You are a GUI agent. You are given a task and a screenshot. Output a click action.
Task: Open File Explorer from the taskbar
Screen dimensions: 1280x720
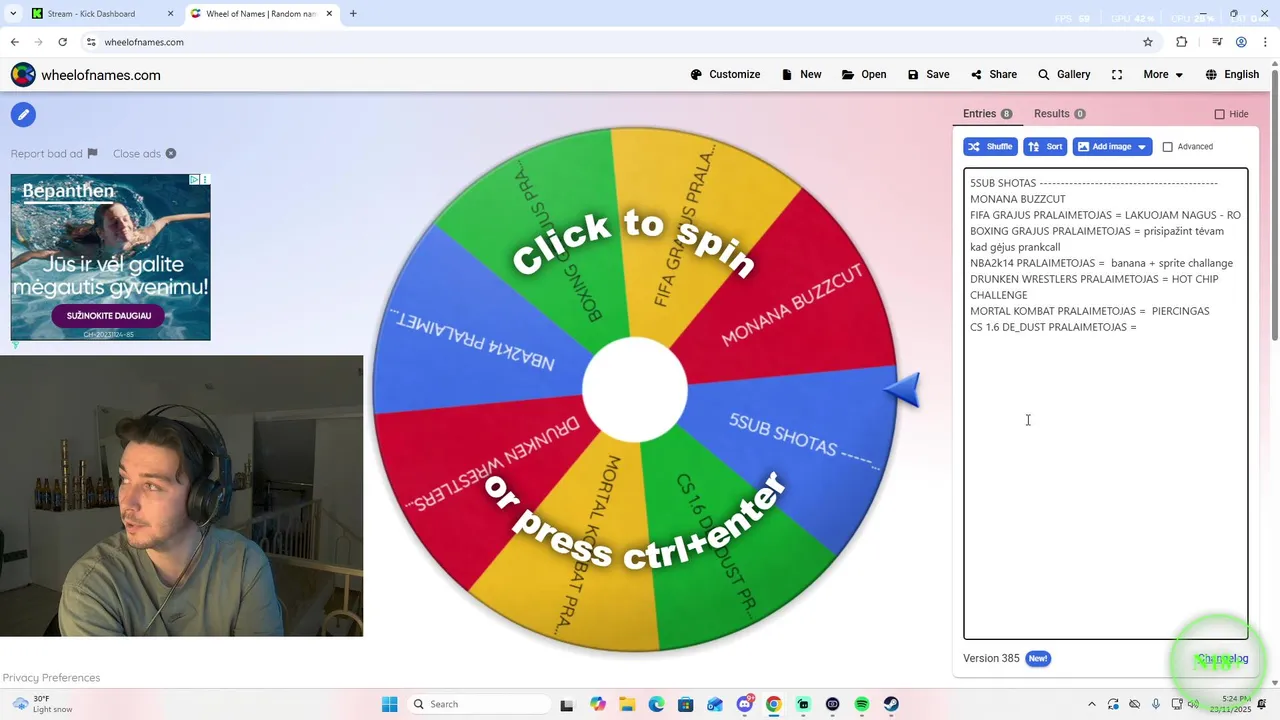pyautogui.click(x=626, y=704)
